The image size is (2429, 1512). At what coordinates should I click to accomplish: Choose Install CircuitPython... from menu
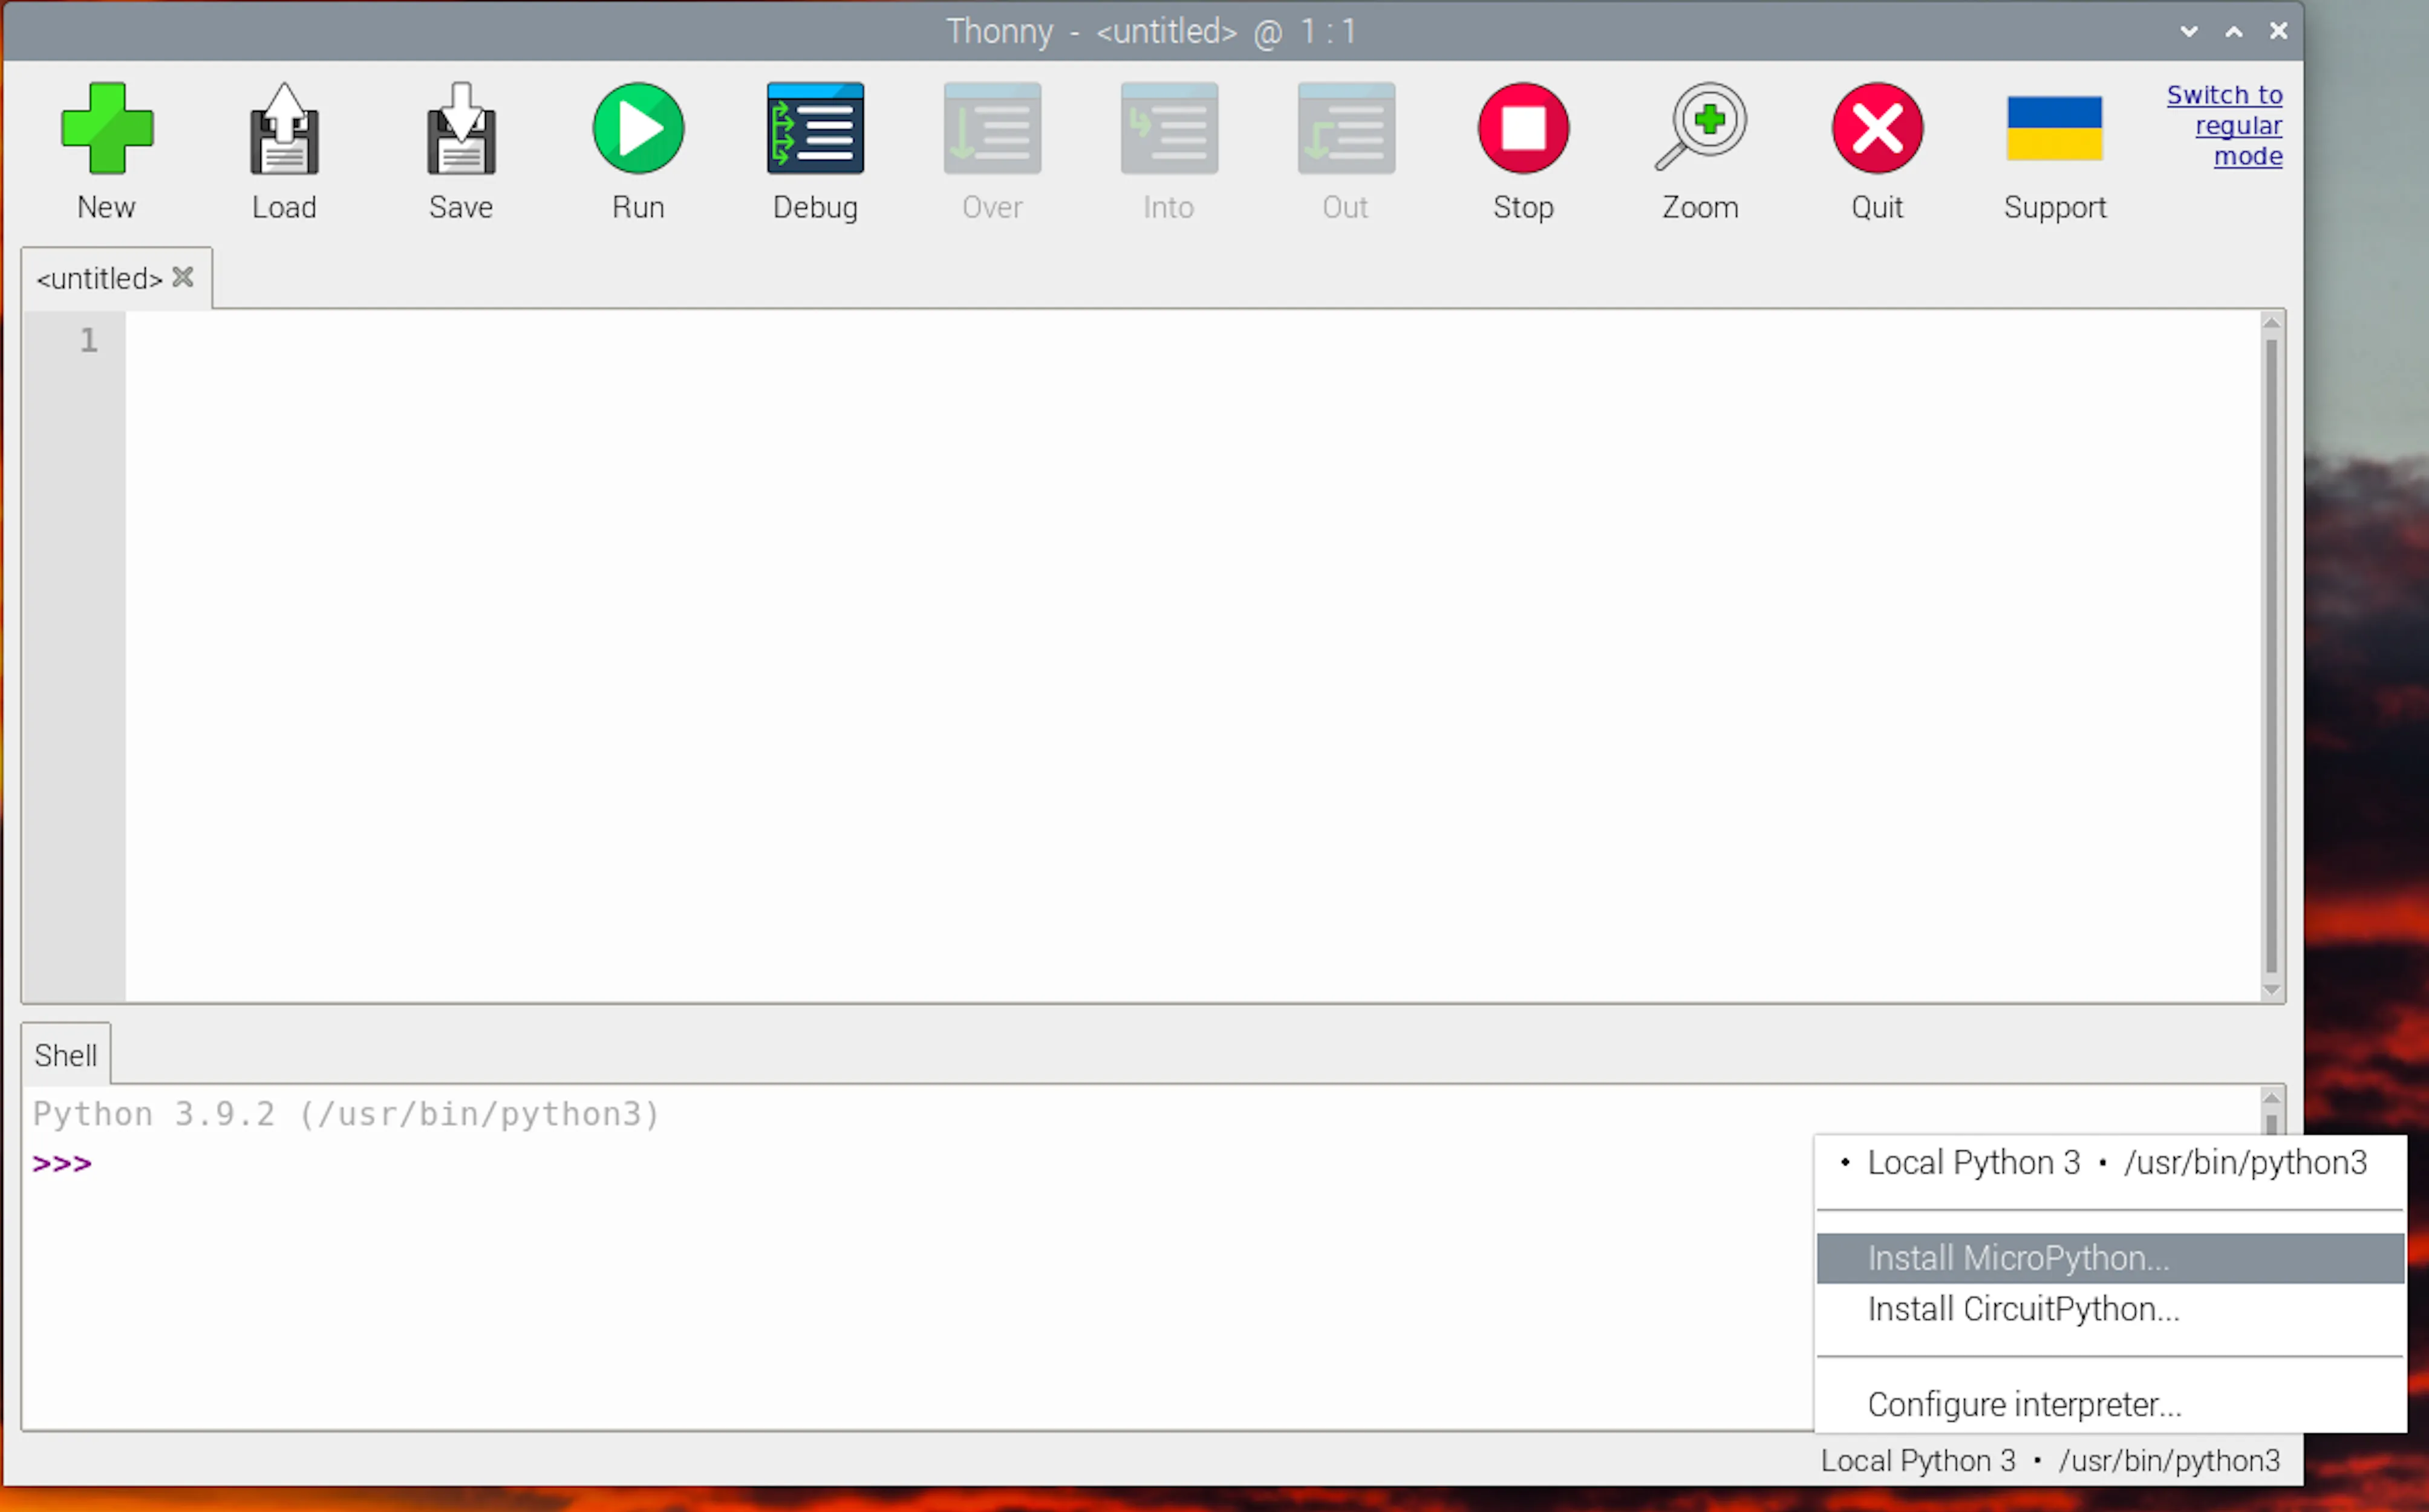pyautogui.click(x=2110, y=1309)
